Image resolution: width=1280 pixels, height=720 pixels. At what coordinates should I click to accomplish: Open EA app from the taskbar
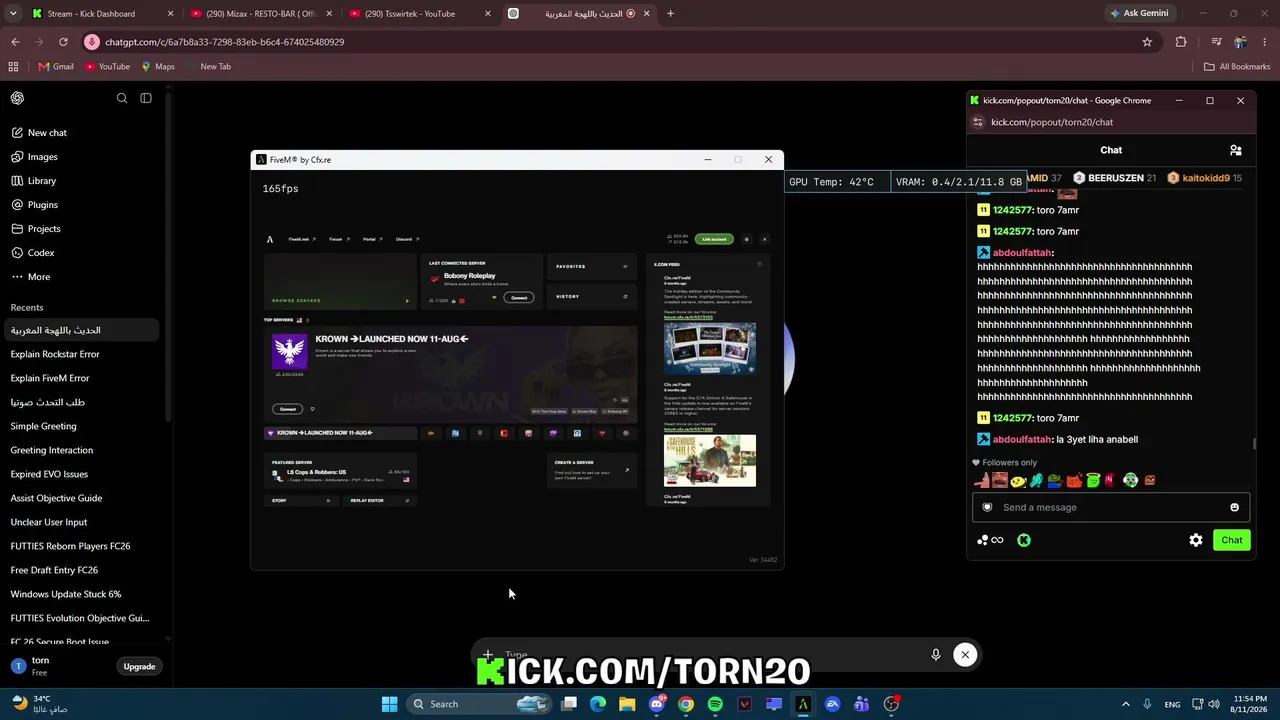click(x=832, y=704)
